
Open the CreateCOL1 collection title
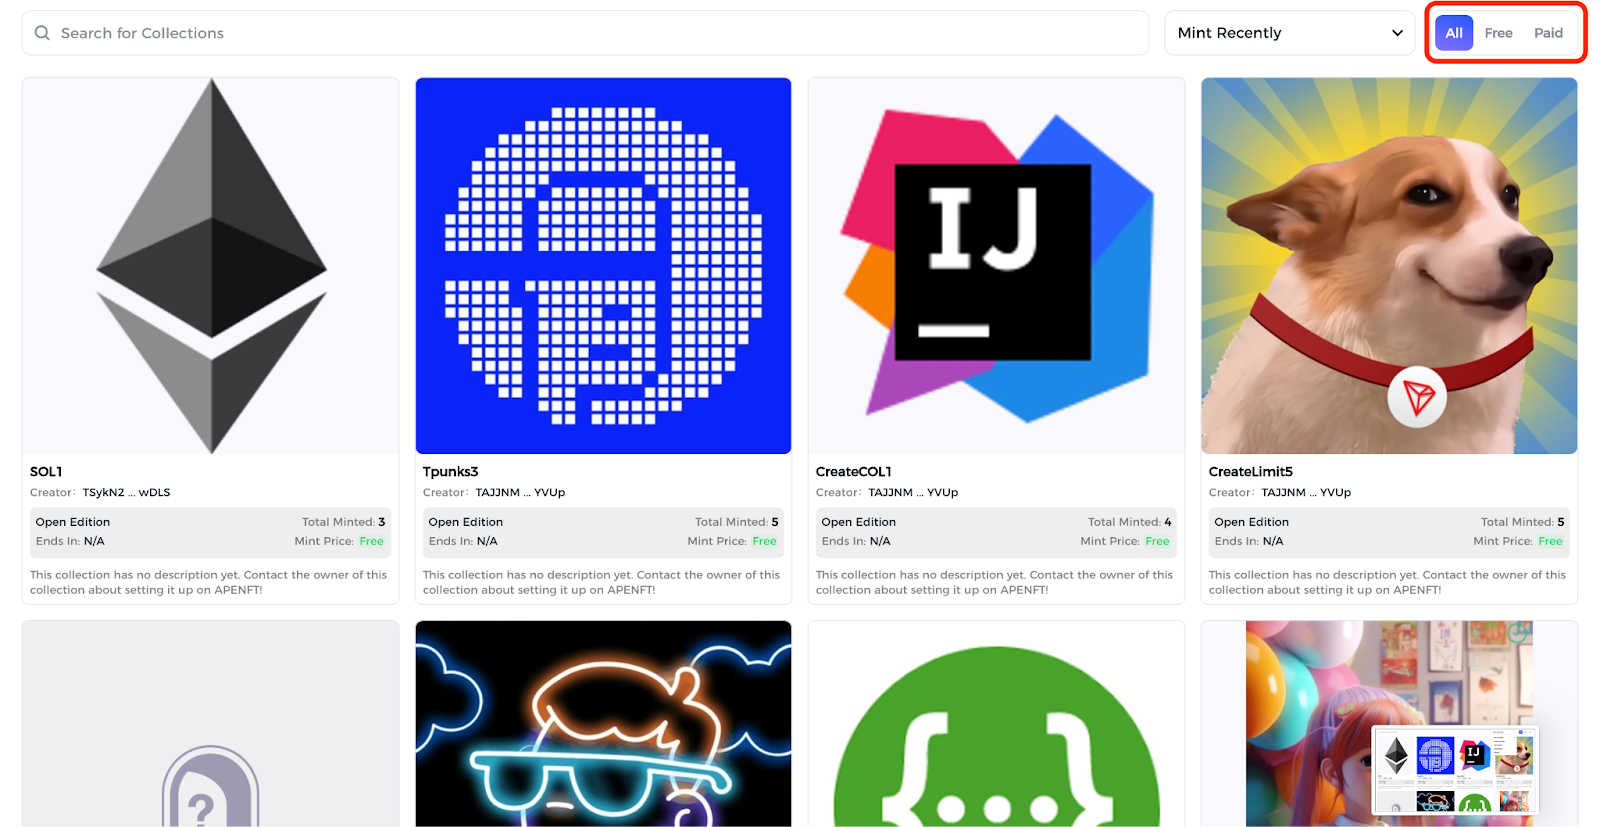coord(853,472)
